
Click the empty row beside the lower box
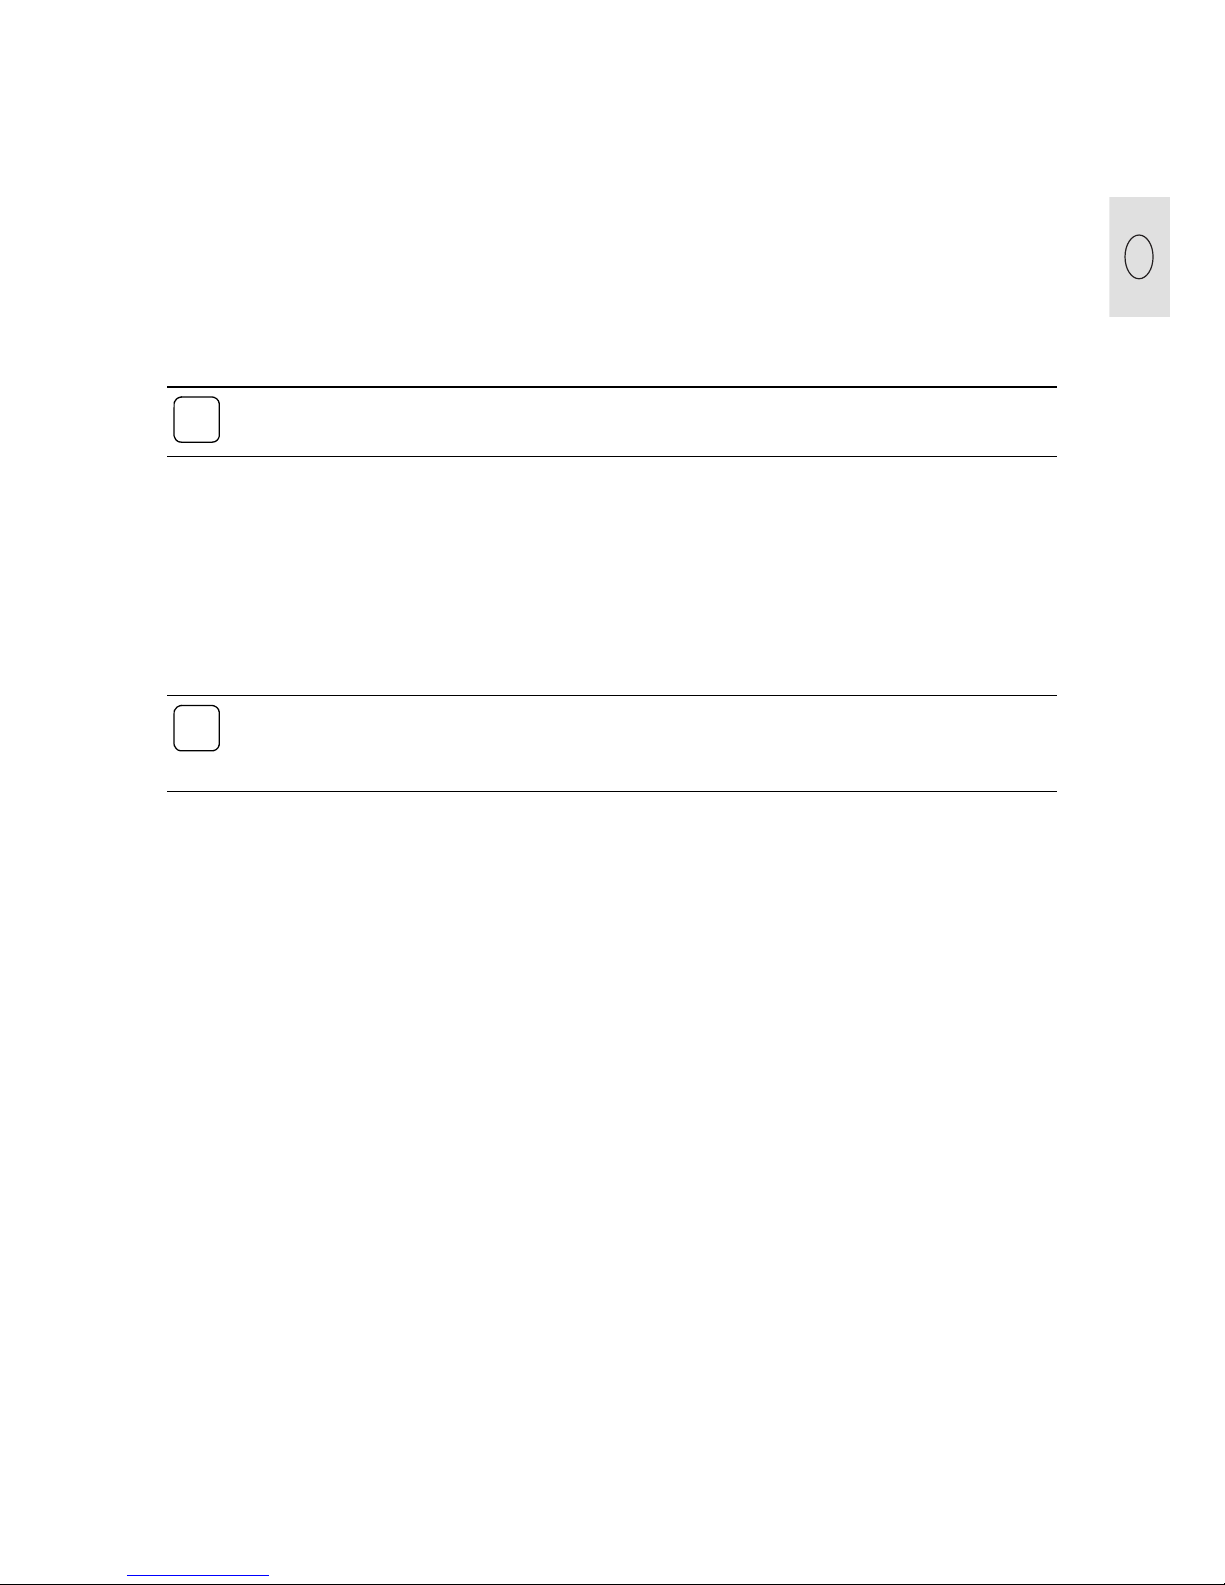tap(638, 744)
